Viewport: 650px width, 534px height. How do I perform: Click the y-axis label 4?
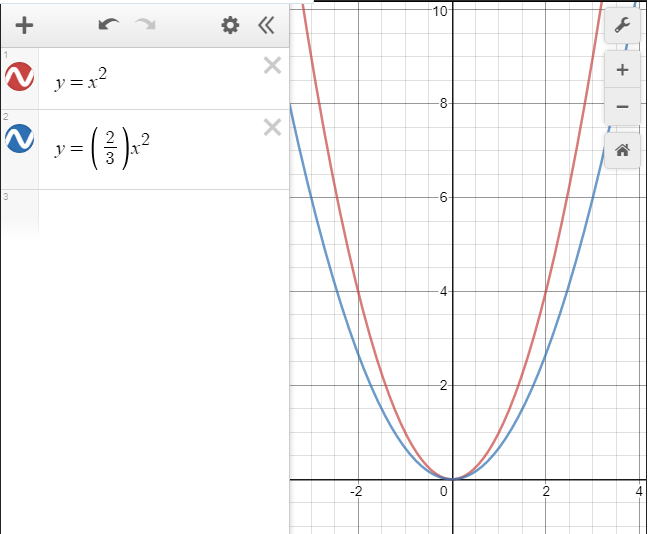pyautogui.click(x=444, y=291)
